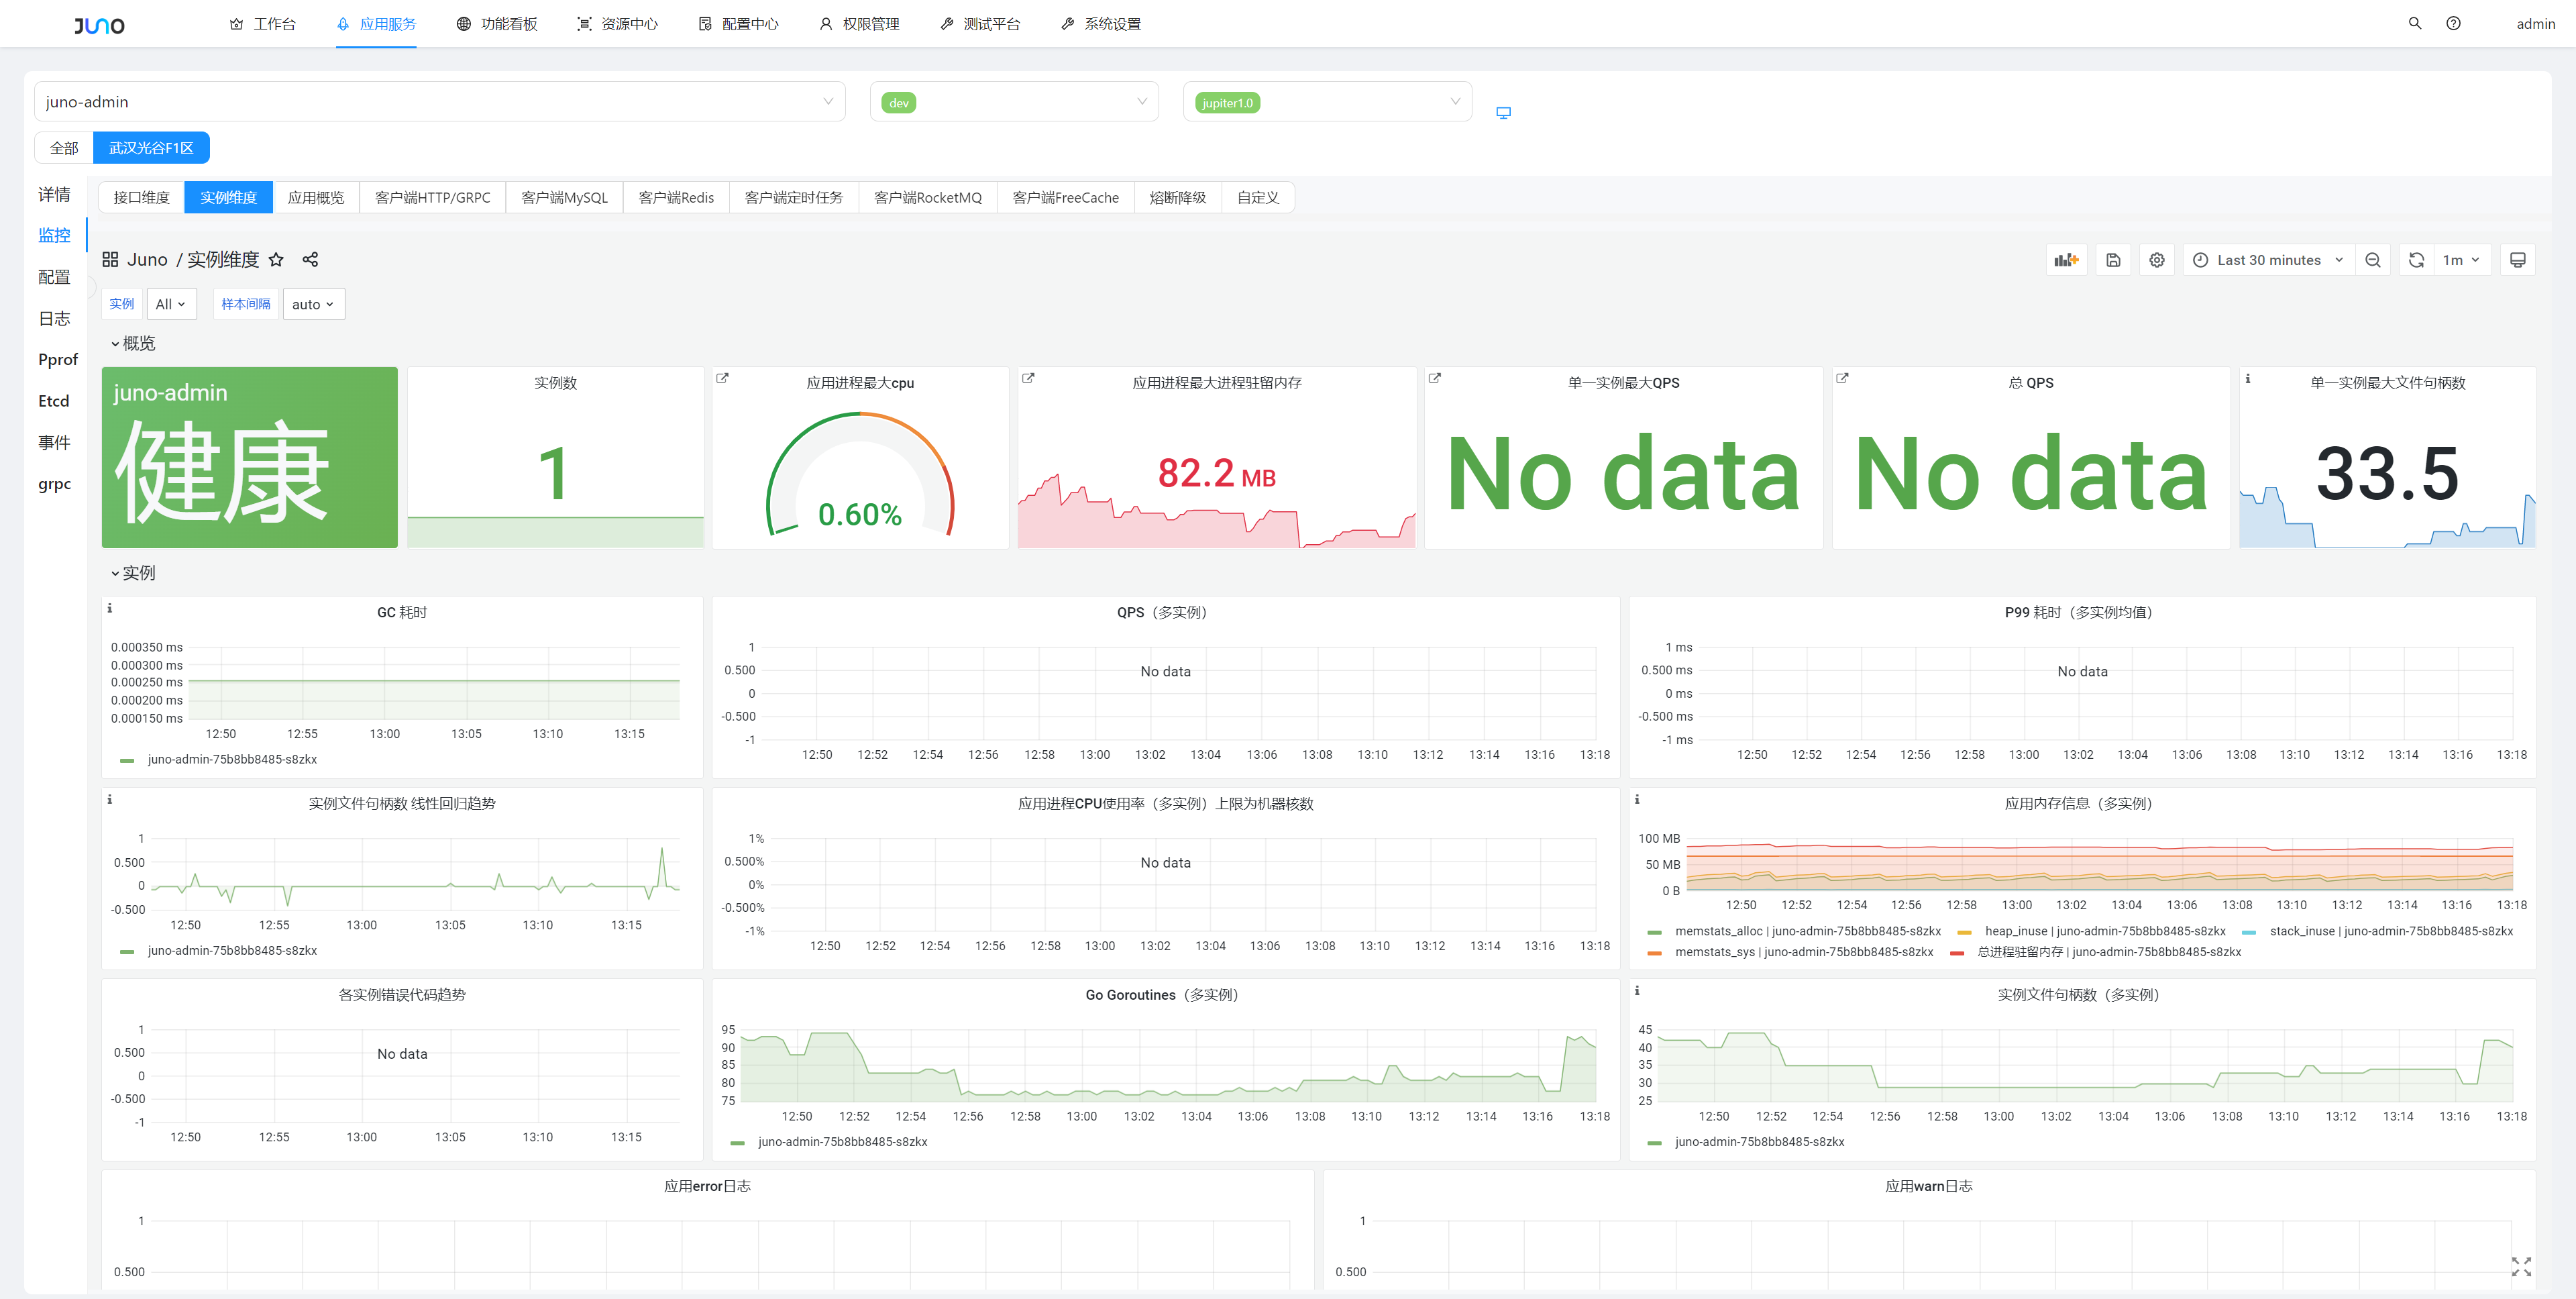This screenshot has width=2576, height=1299.
Task: Open Etcd in left sidebar
Action: pos(54,401)
